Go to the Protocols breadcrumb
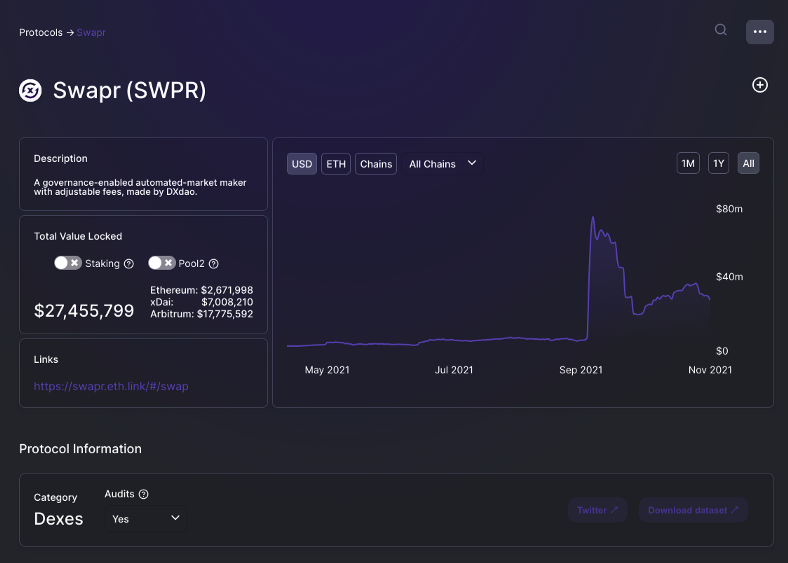This screenshot has width=788, height=563. tap(41, 33)
